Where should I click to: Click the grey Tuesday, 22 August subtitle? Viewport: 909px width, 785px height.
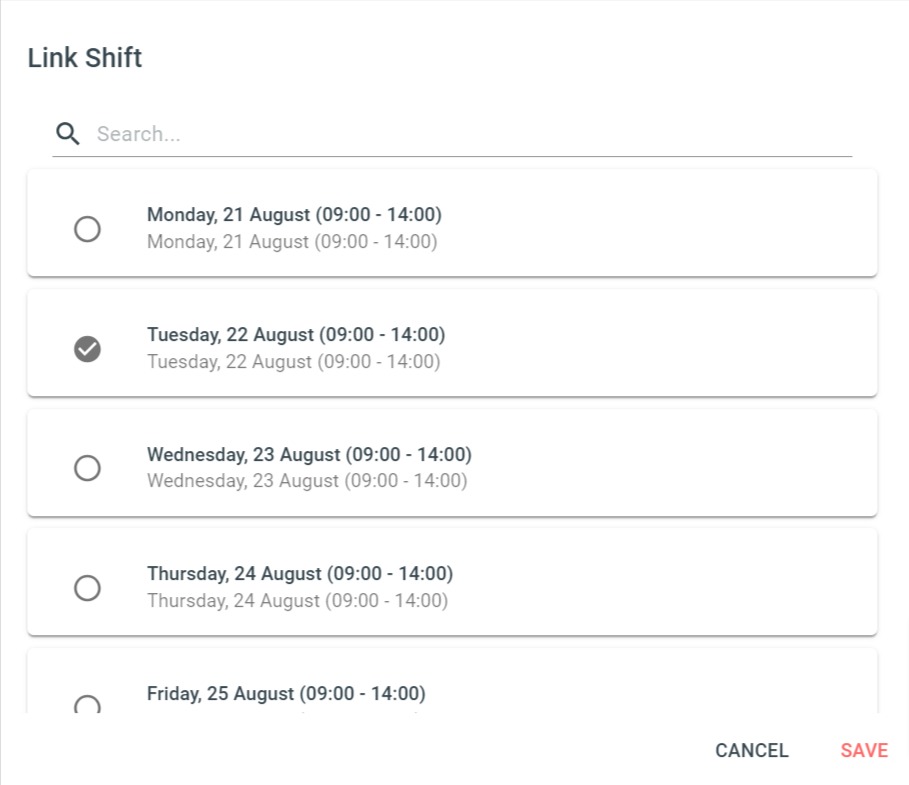pos(294,362)
